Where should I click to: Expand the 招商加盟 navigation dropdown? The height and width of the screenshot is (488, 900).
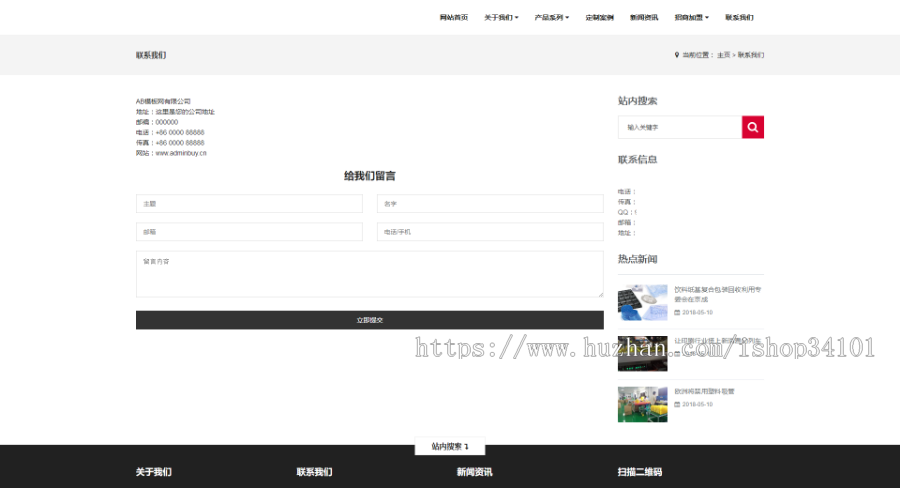click(x=692, y=17)
